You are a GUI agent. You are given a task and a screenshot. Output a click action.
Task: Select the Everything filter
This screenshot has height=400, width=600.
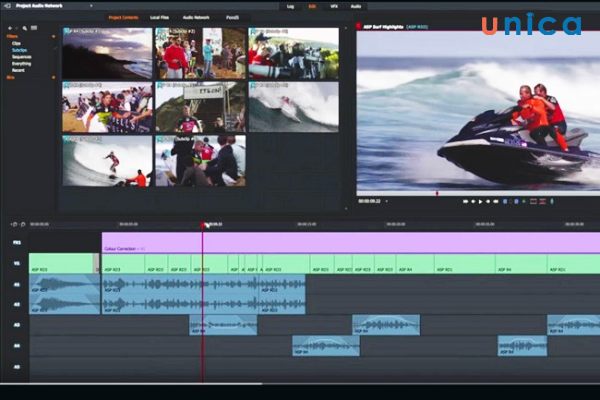click(21, 64)
